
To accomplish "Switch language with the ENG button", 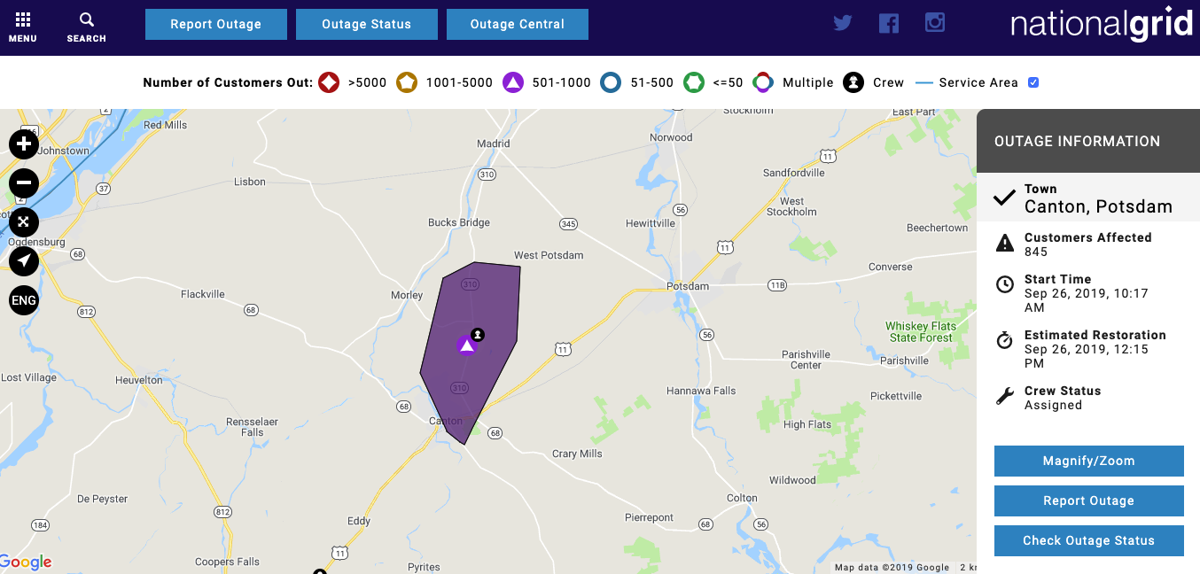I will [x=24, y=300].
